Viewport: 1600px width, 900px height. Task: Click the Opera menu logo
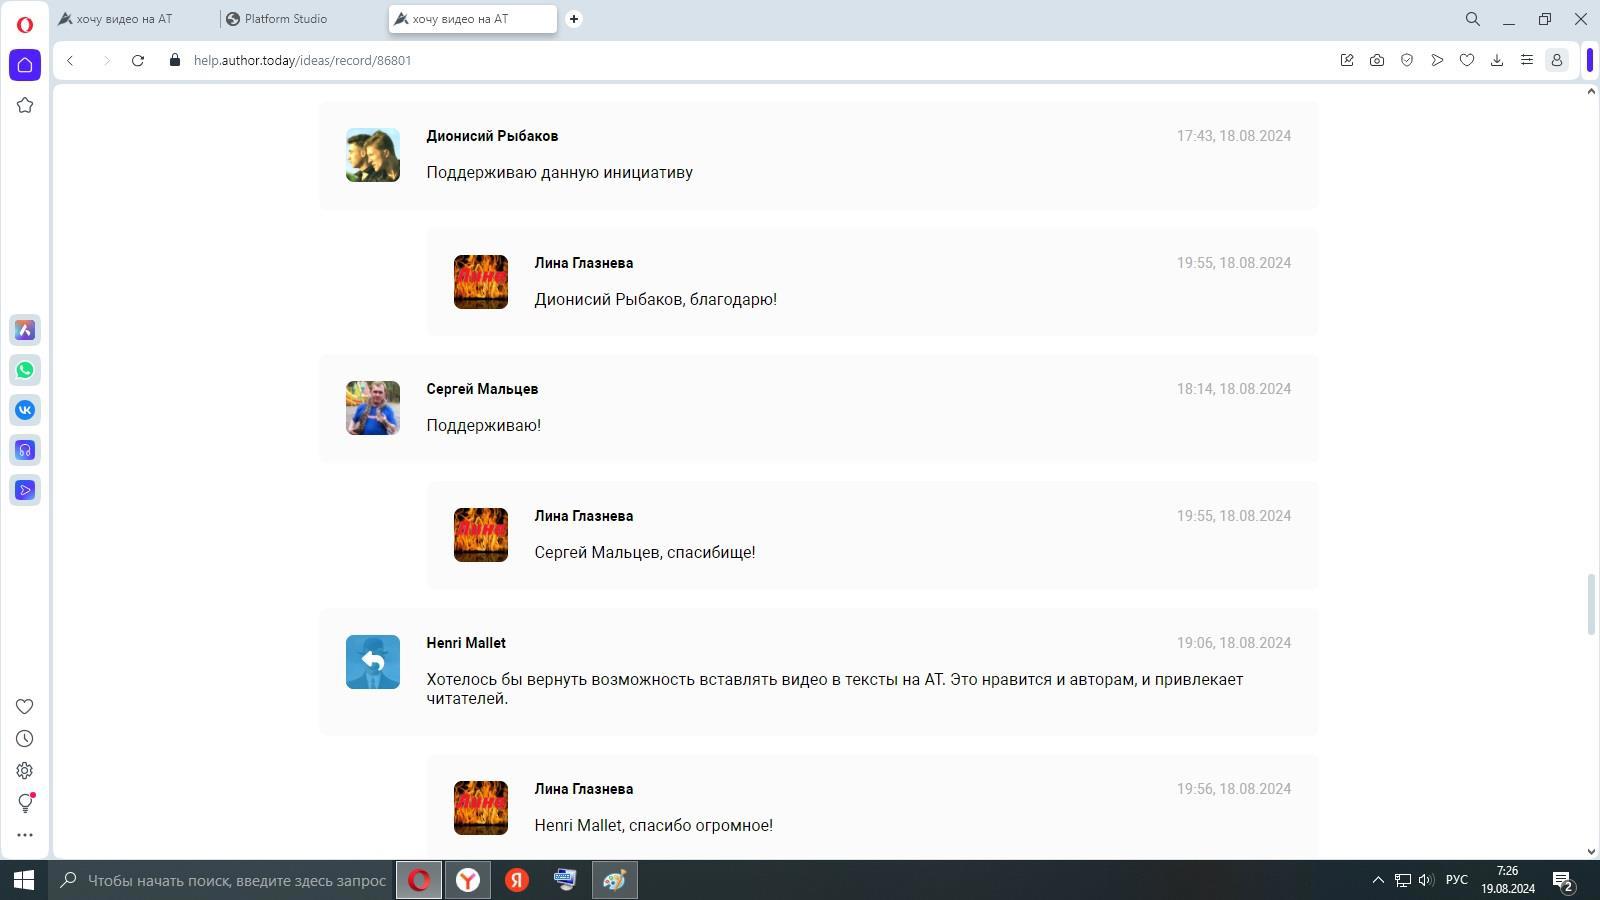[25, 23]
